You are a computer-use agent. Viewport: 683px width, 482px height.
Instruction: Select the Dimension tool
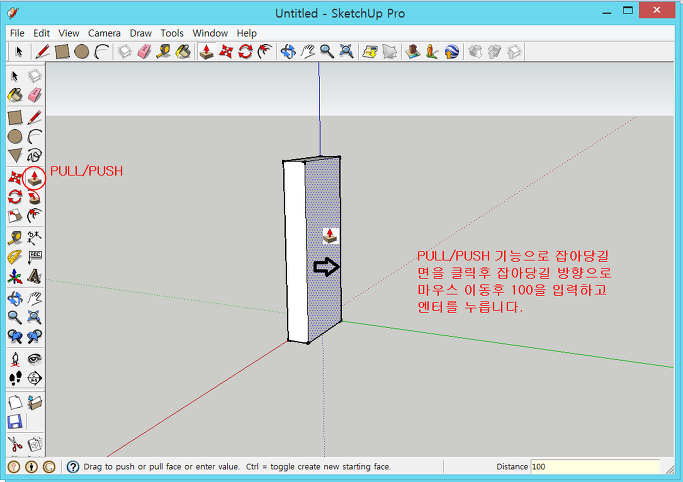(34, 238)
